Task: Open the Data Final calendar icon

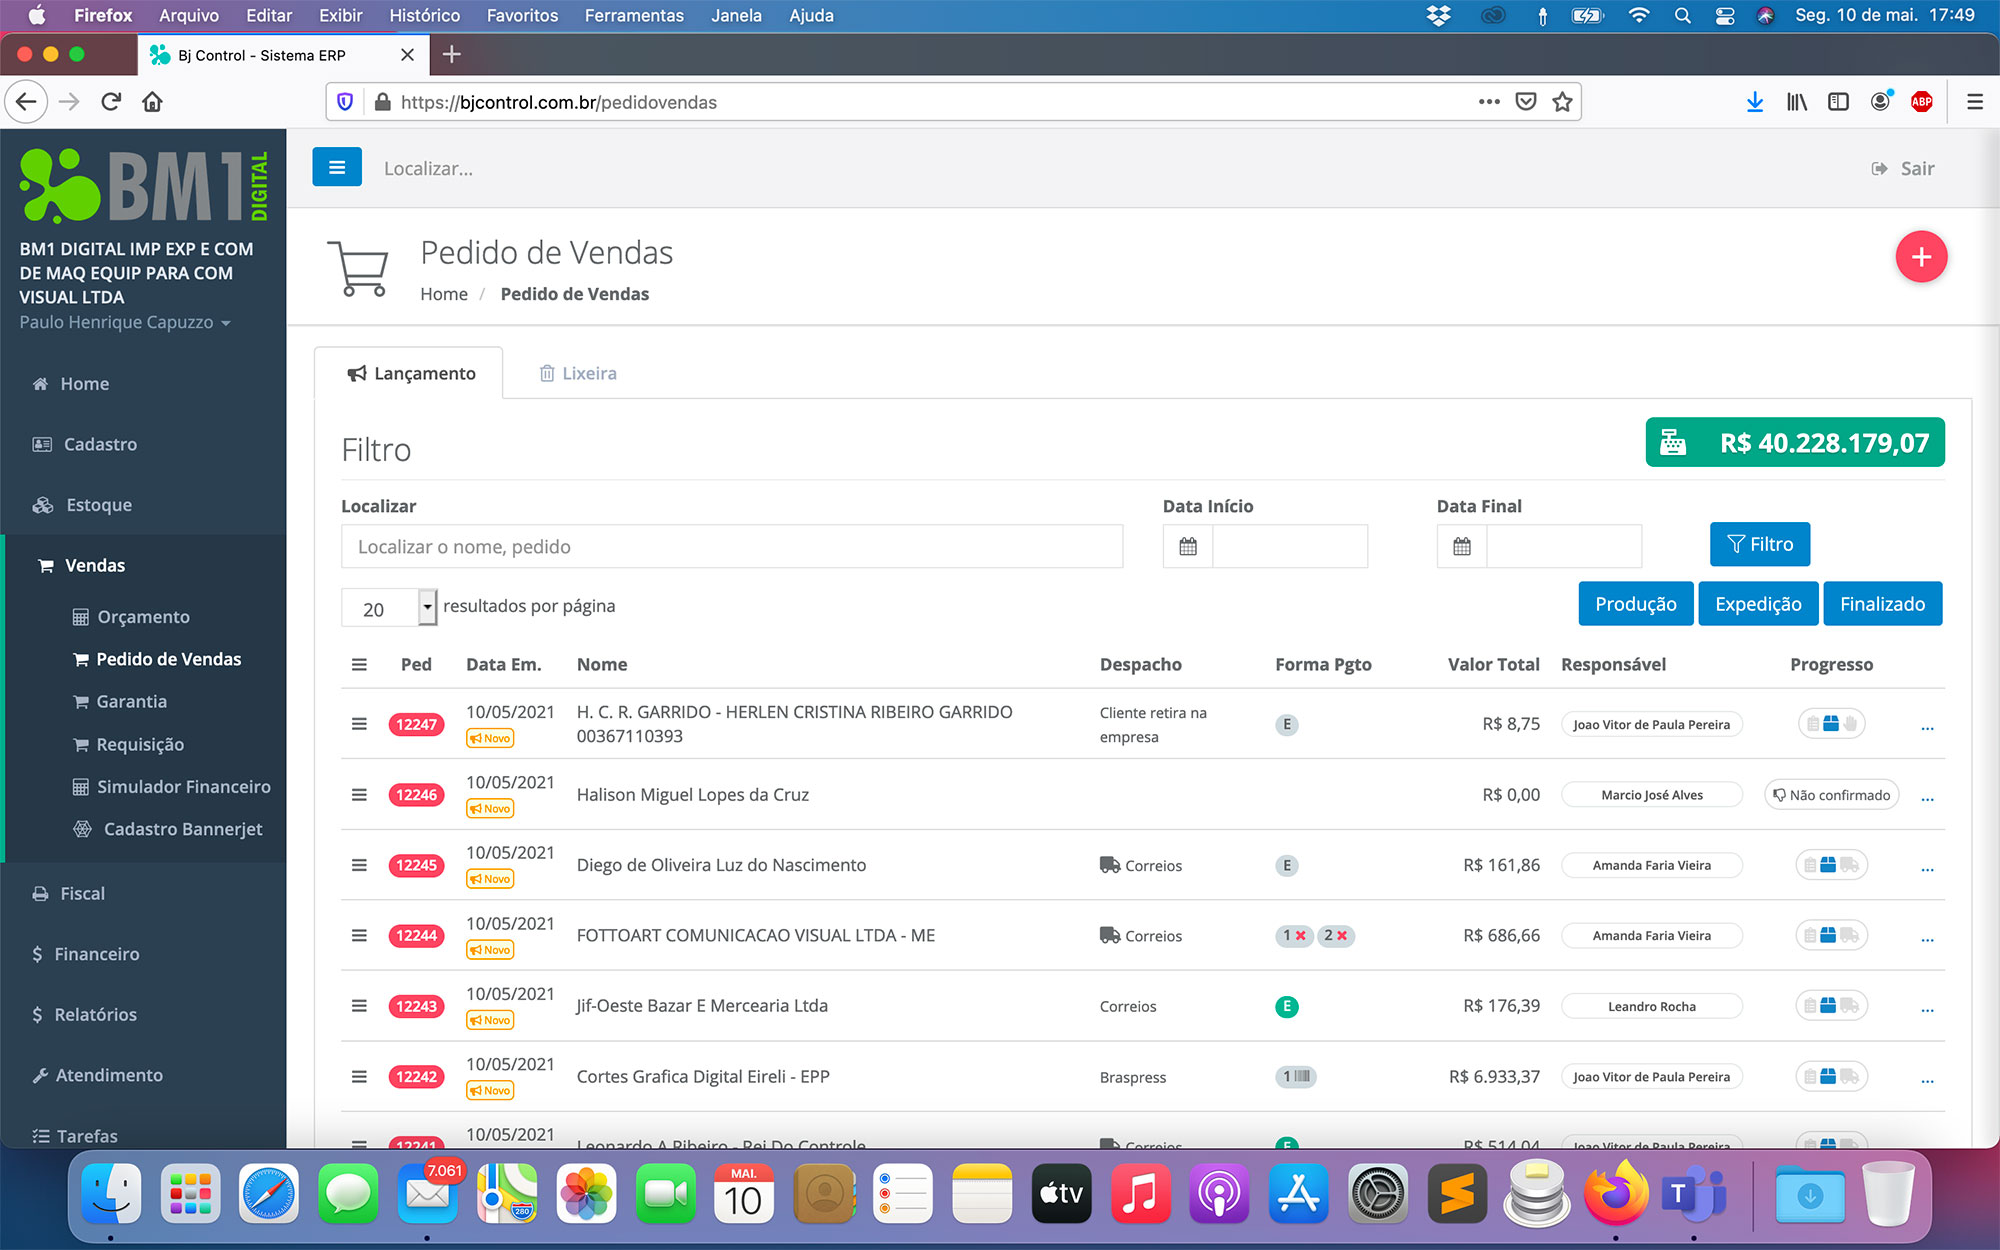Action: point(1461,547)
